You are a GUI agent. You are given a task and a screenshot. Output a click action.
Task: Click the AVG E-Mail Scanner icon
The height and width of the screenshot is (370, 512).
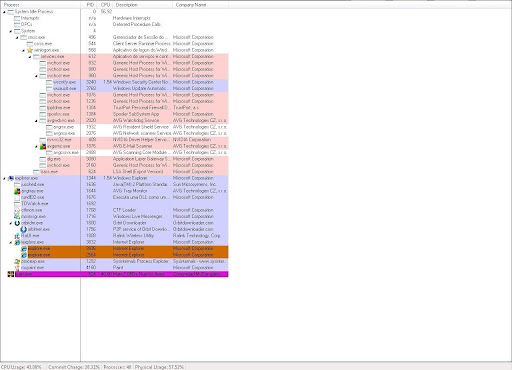tap(43, 146)
